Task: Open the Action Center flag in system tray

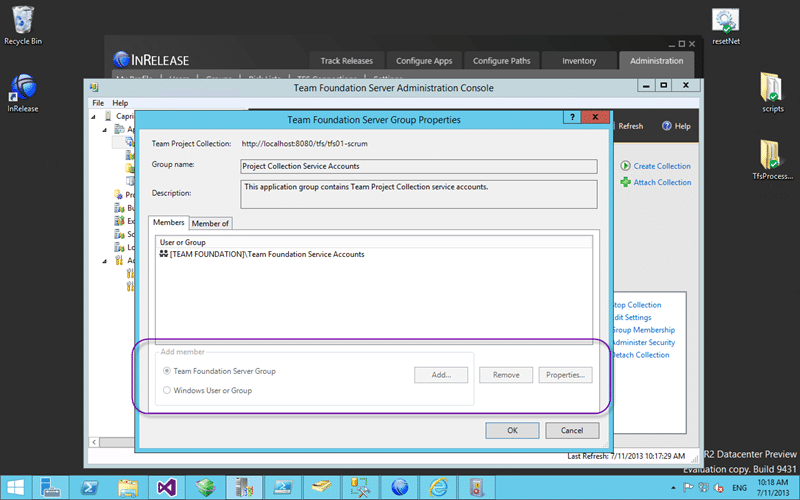Action: (688, 488)
